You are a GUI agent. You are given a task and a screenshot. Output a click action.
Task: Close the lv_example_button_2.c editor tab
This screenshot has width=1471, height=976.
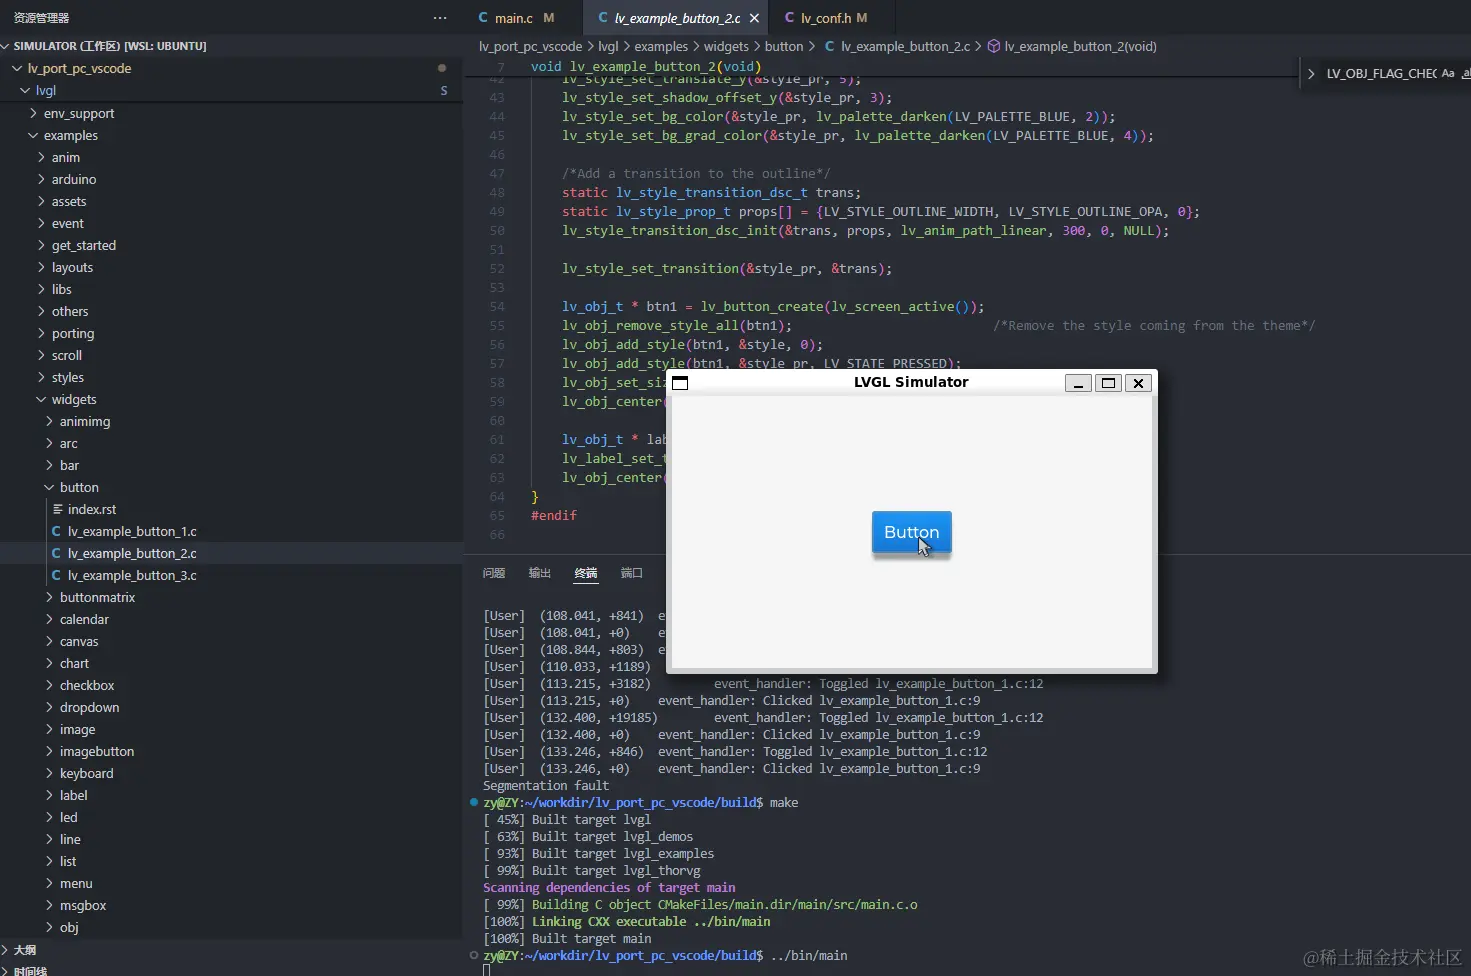754,18
